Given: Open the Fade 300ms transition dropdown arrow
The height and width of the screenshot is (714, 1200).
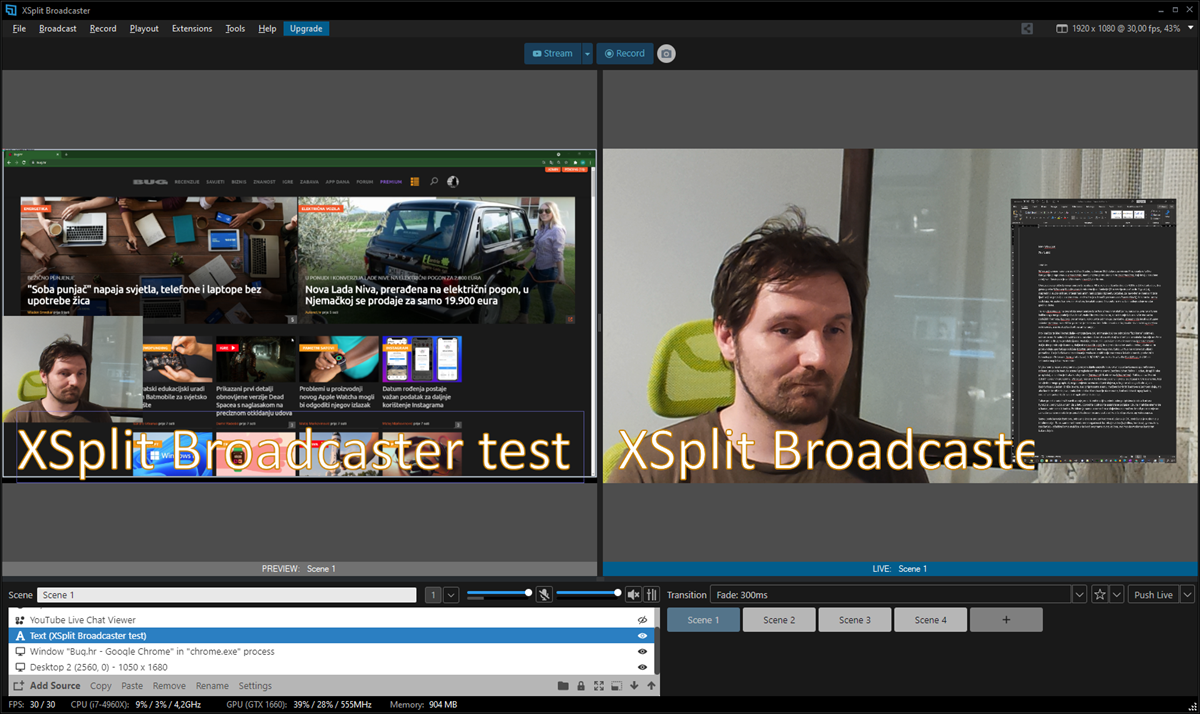Looking at the screenshot, I should coord(1079,595).
